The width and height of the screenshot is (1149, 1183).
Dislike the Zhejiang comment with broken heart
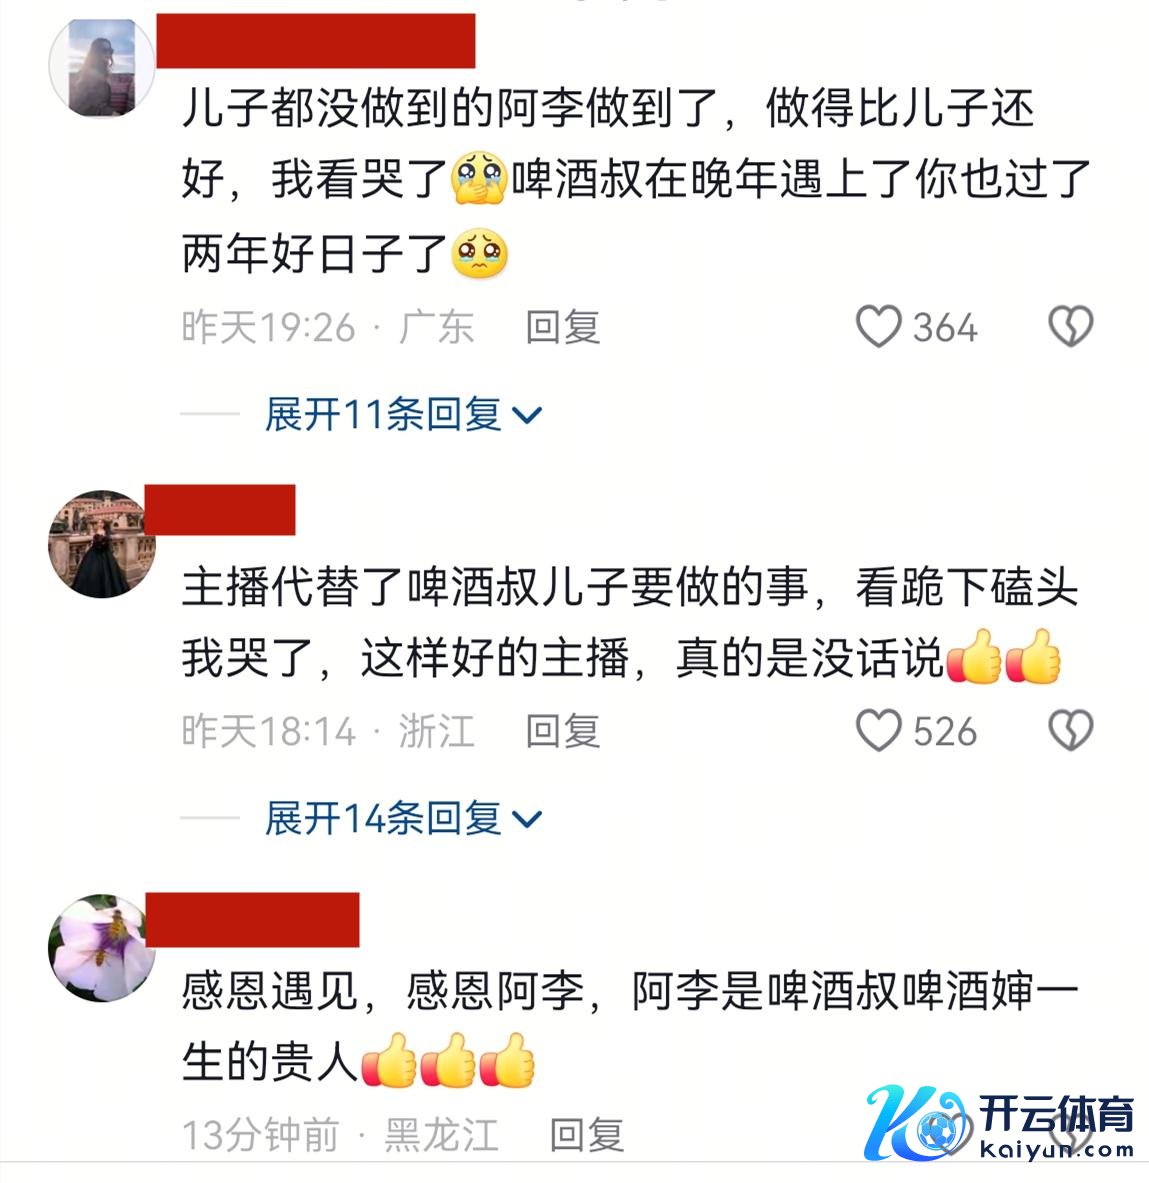coord(1071,730)
